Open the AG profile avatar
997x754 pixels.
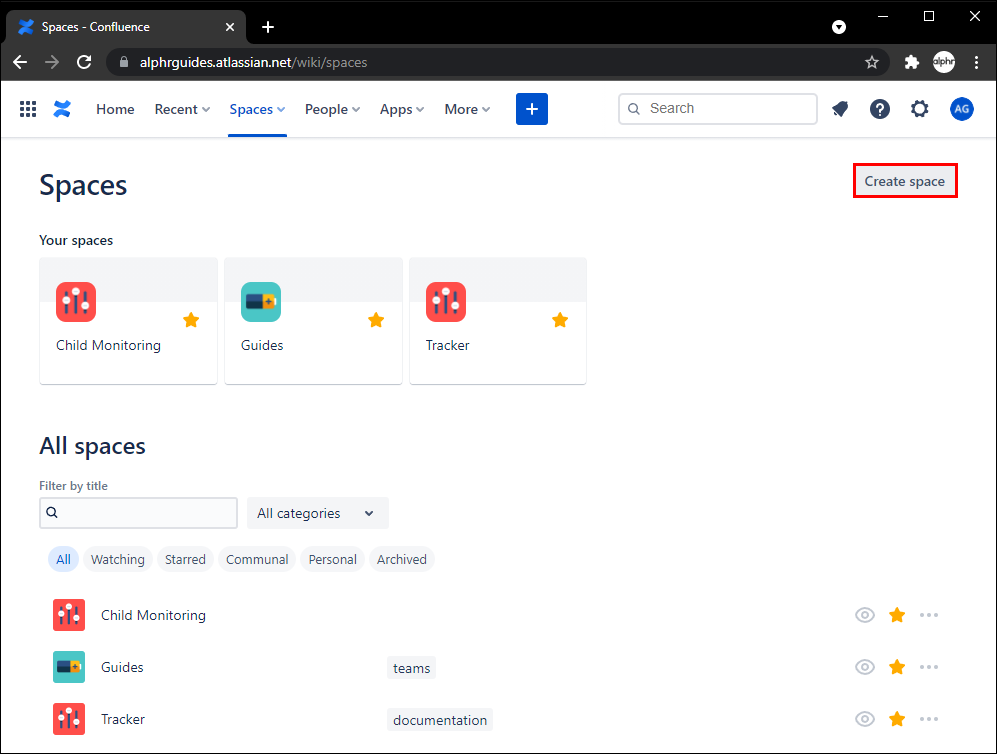click(961, 109)
